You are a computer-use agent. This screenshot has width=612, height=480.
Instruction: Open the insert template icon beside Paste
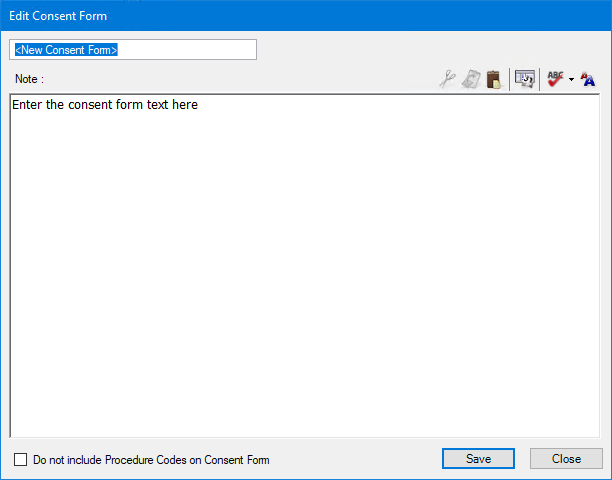(x=525, y=79)
